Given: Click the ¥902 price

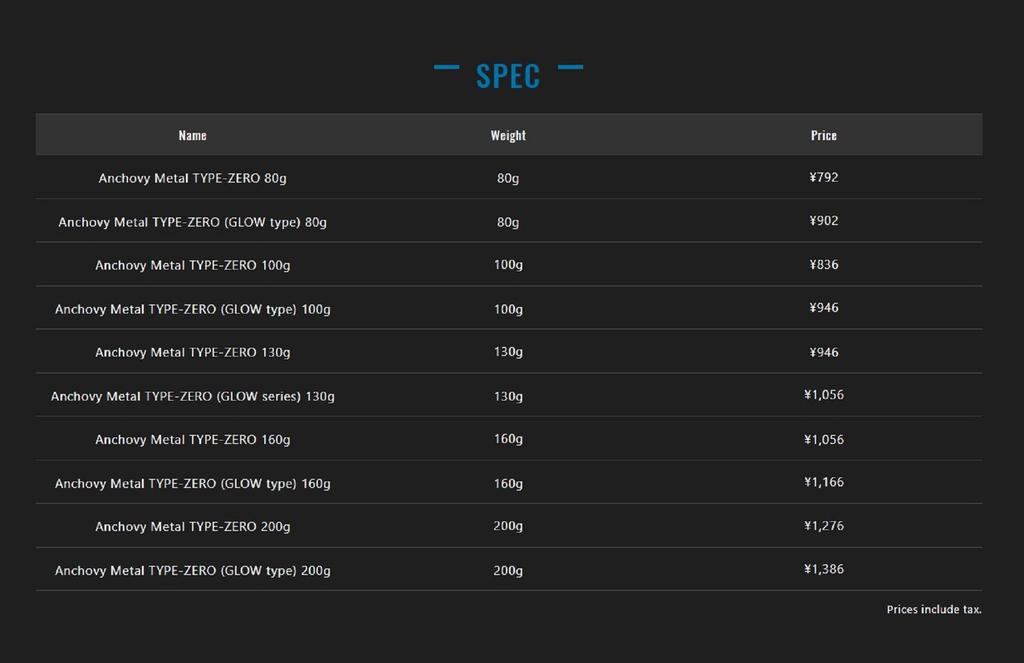Looking at the screenshot, I should click(x=823, y=221).
